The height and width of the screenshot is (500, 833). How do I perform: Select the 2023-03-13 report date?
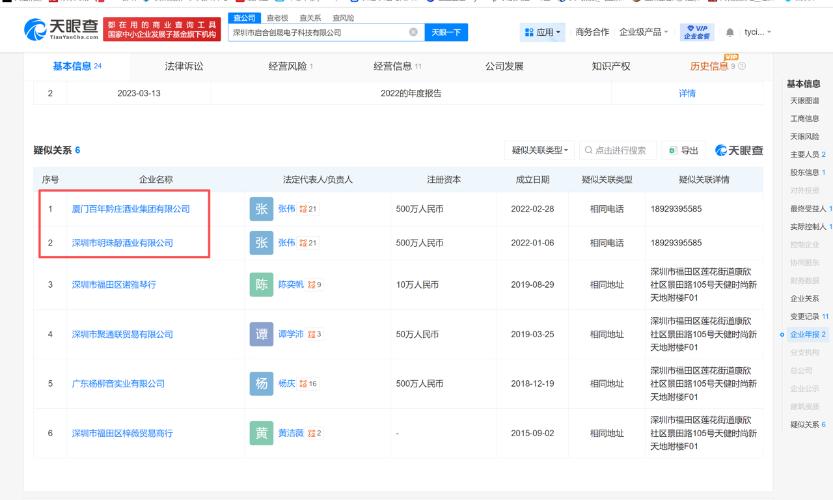[139, 94]
